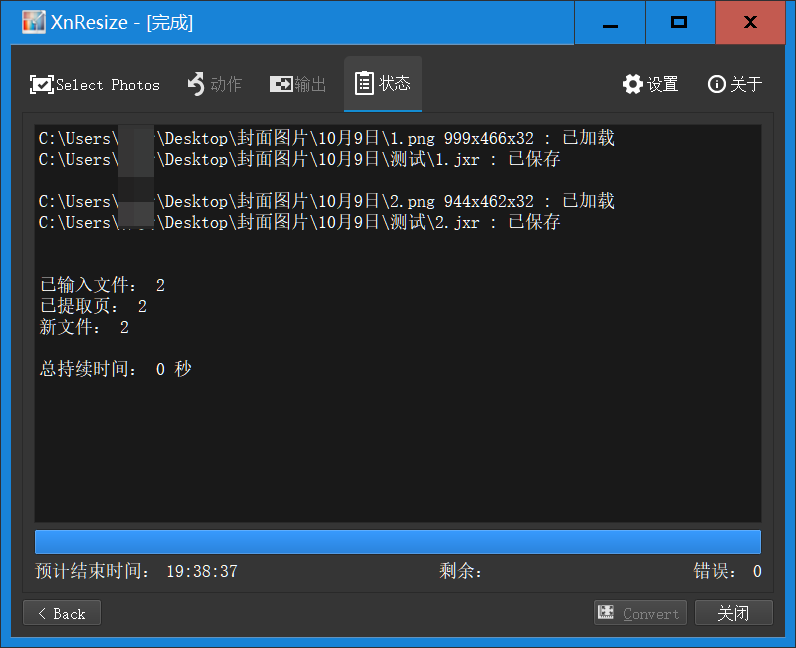
Task: Click the about info icon
Action: [x=717, y=84]
